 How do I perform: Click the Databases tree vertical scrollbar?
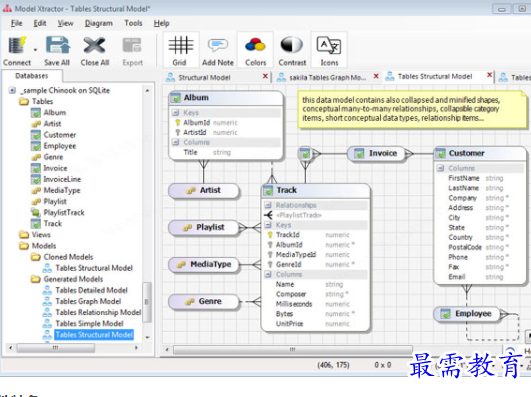147,301
